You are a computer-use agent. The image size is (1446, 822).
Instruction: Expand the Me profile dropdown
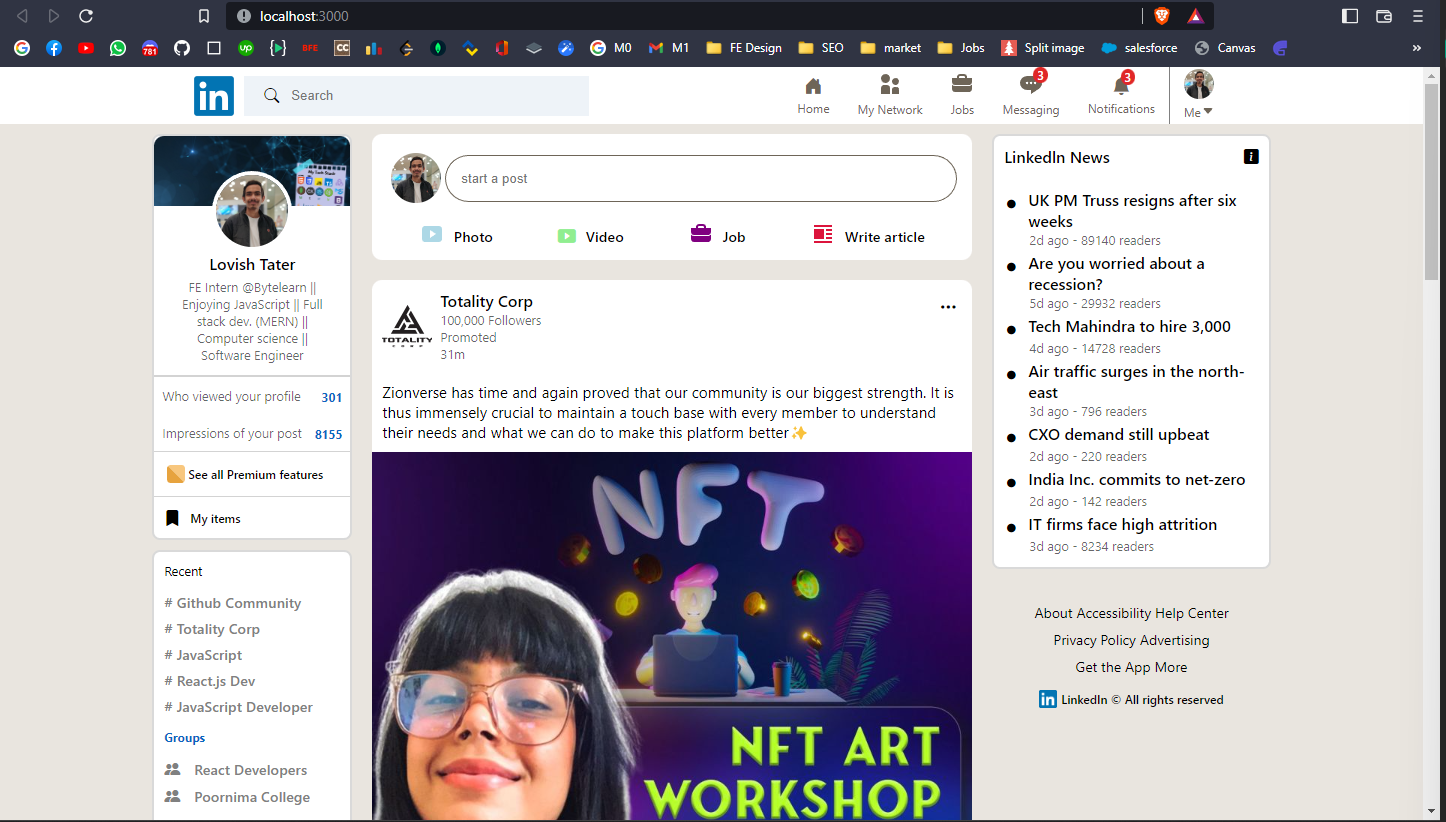click(x=1198, y=95)
